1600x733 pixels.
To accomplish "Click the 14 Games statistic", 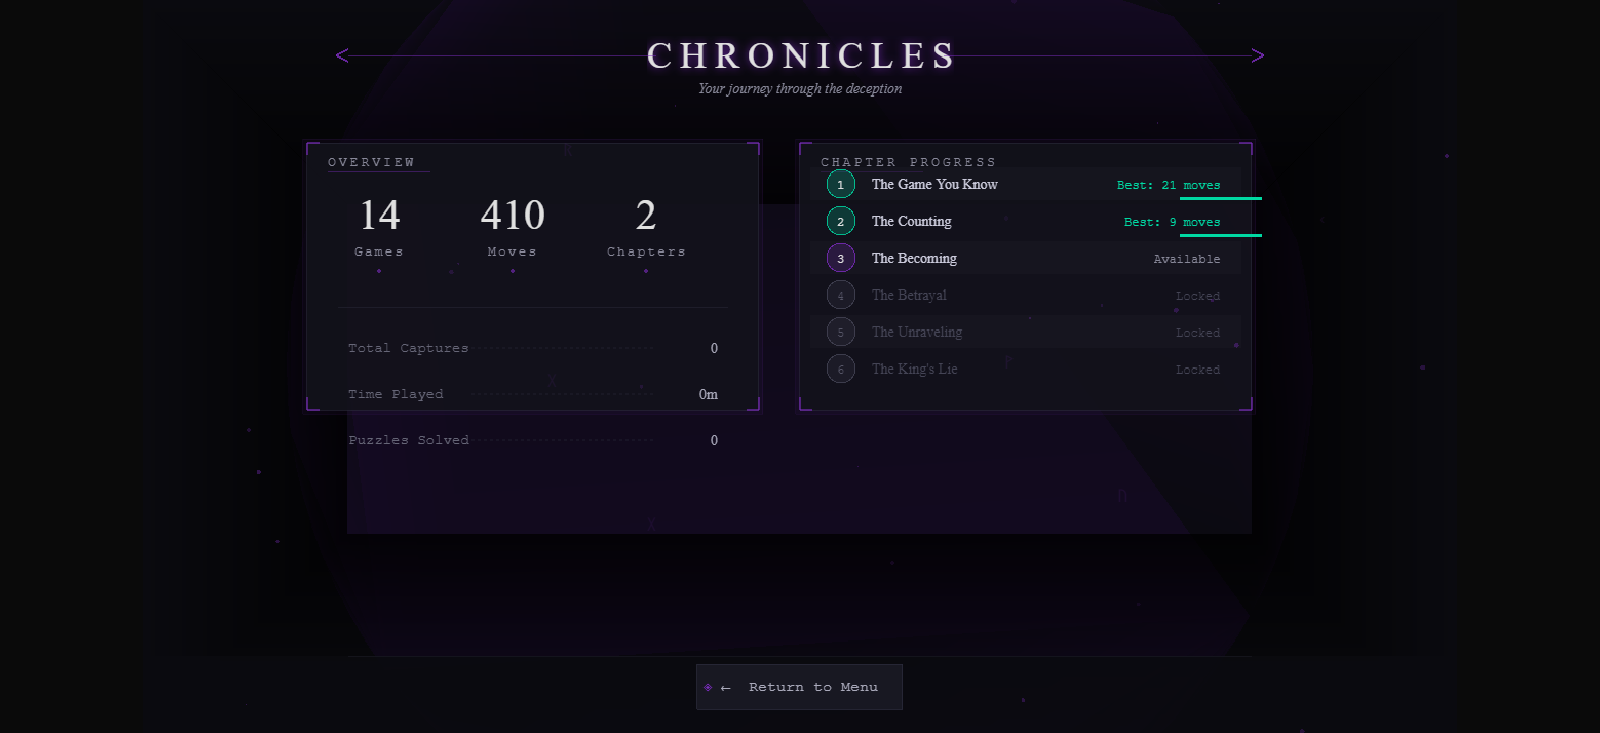I will tap(379, 227).
